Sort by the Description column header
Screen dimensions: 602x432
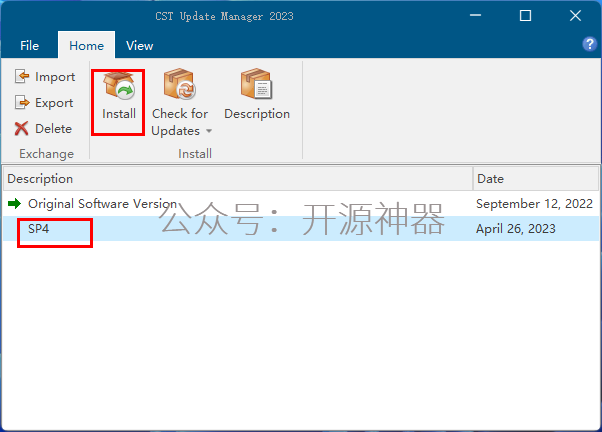tap(238, 179)
